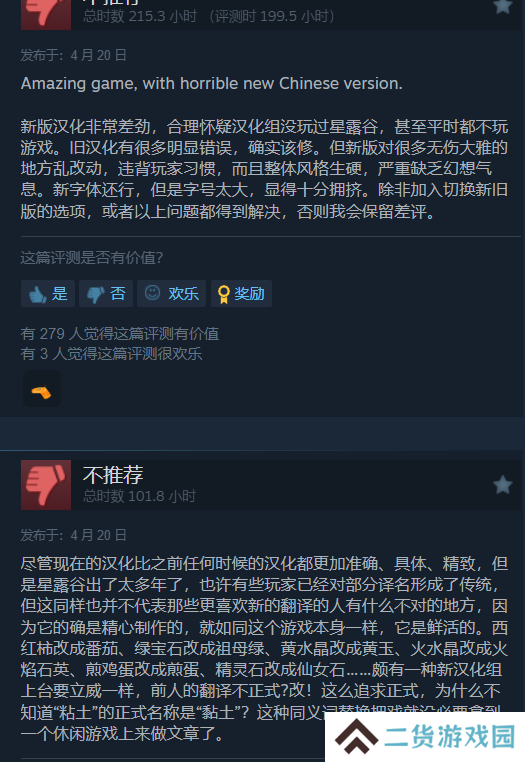Image resolution: width=525 pixels, height=762 pixels.
Task: Vote 否 with the thumbs-down button
Action: tap(106, 294)
